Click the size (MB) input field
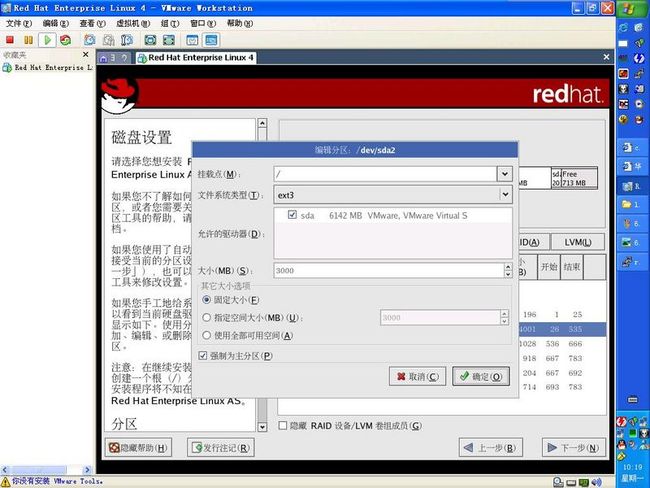 (389, 270)
